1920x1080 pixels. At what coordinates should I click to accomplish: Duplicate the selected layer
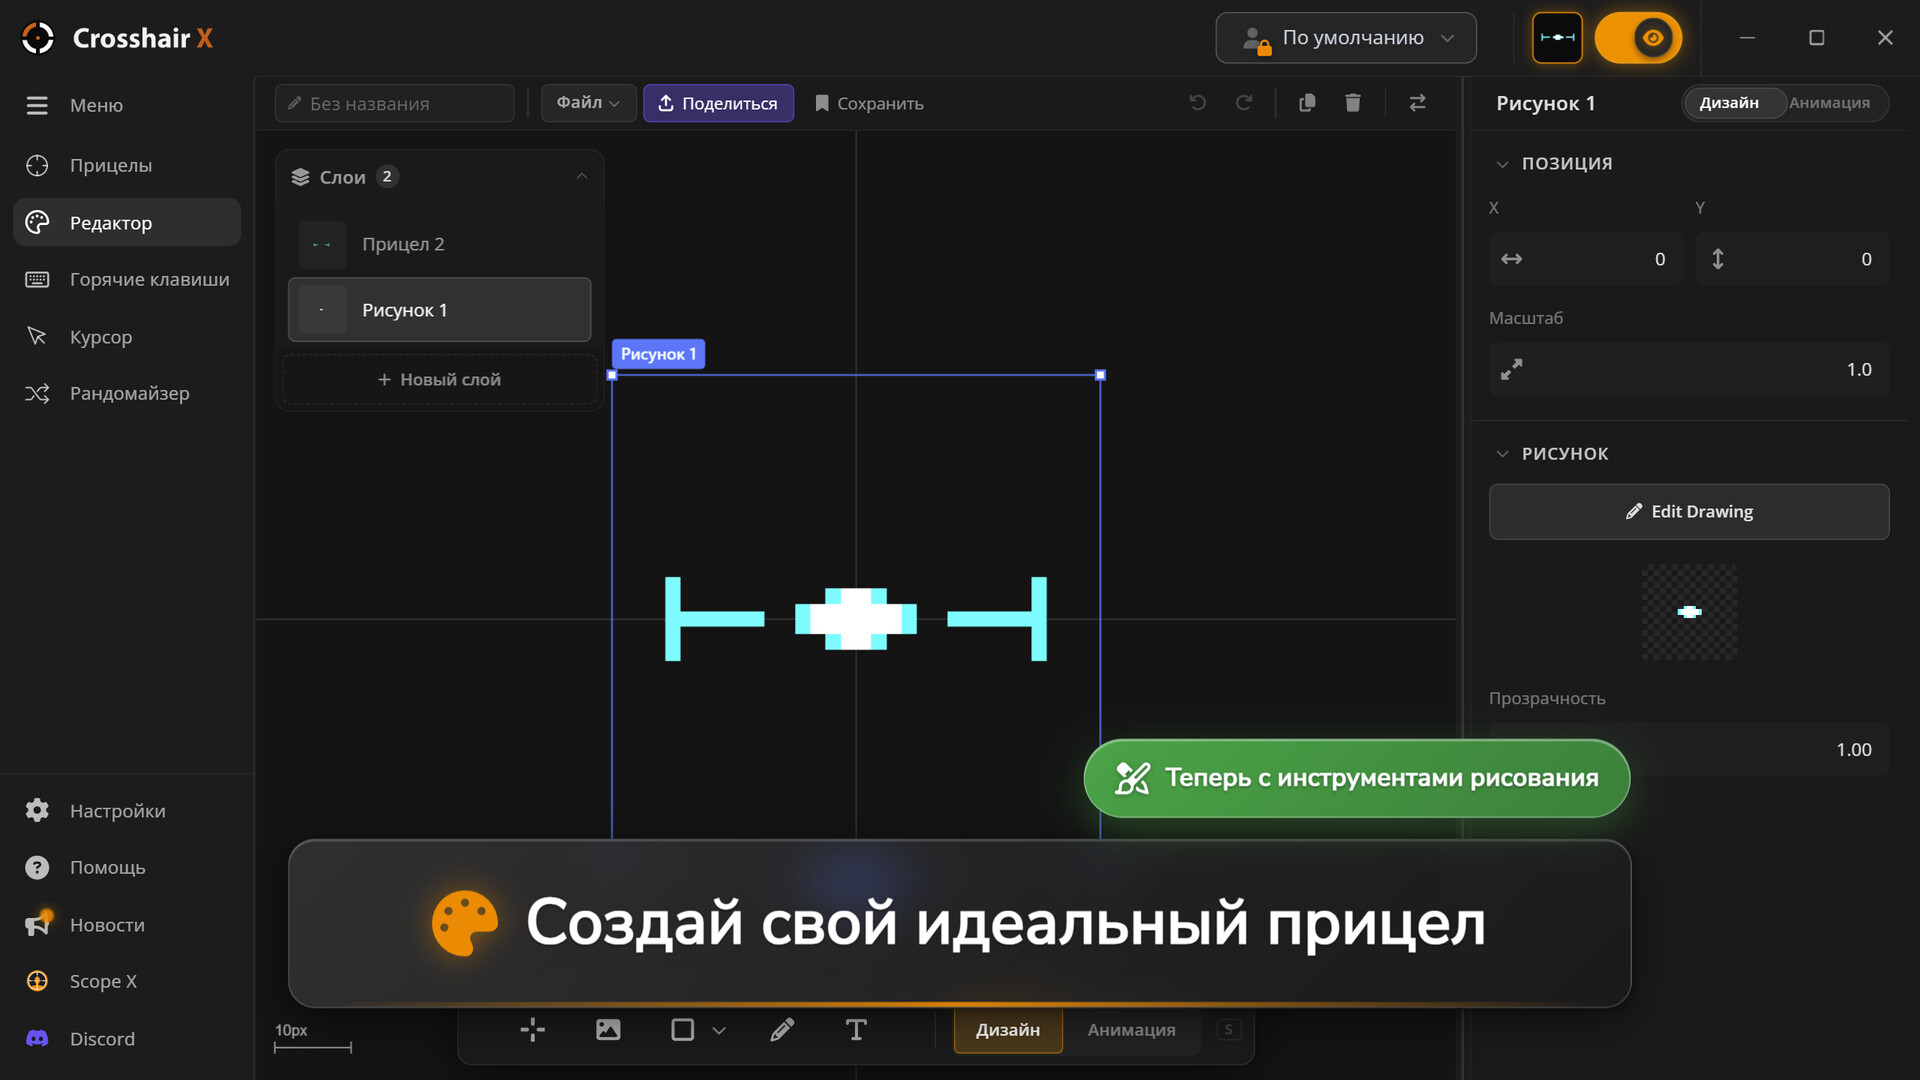point(1307,103)
